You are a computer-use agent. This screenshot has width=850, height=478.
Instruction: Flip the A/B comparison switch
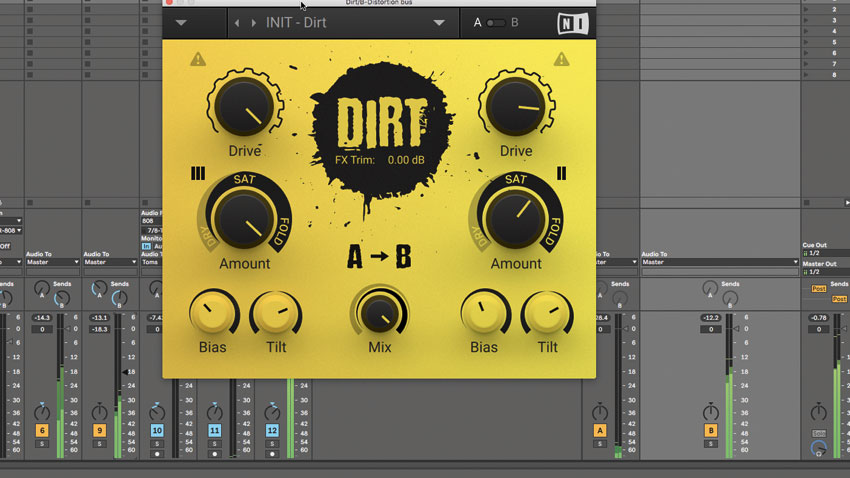pyautogui.click(x=495, y=23)
